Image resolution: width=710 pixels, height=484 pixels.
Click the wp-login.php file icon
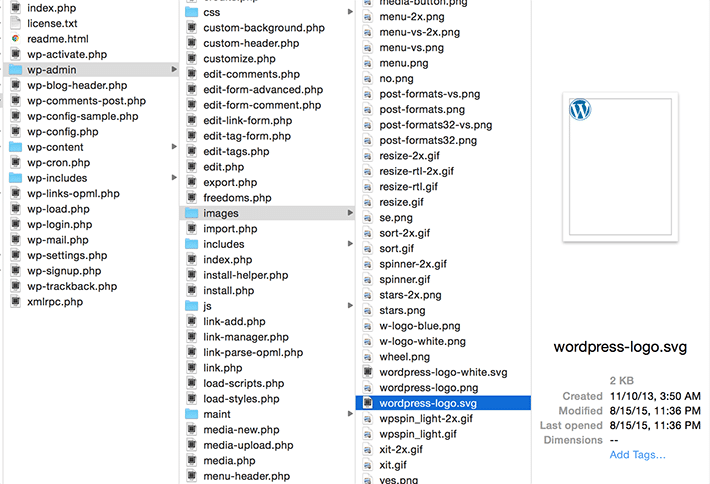16,225
